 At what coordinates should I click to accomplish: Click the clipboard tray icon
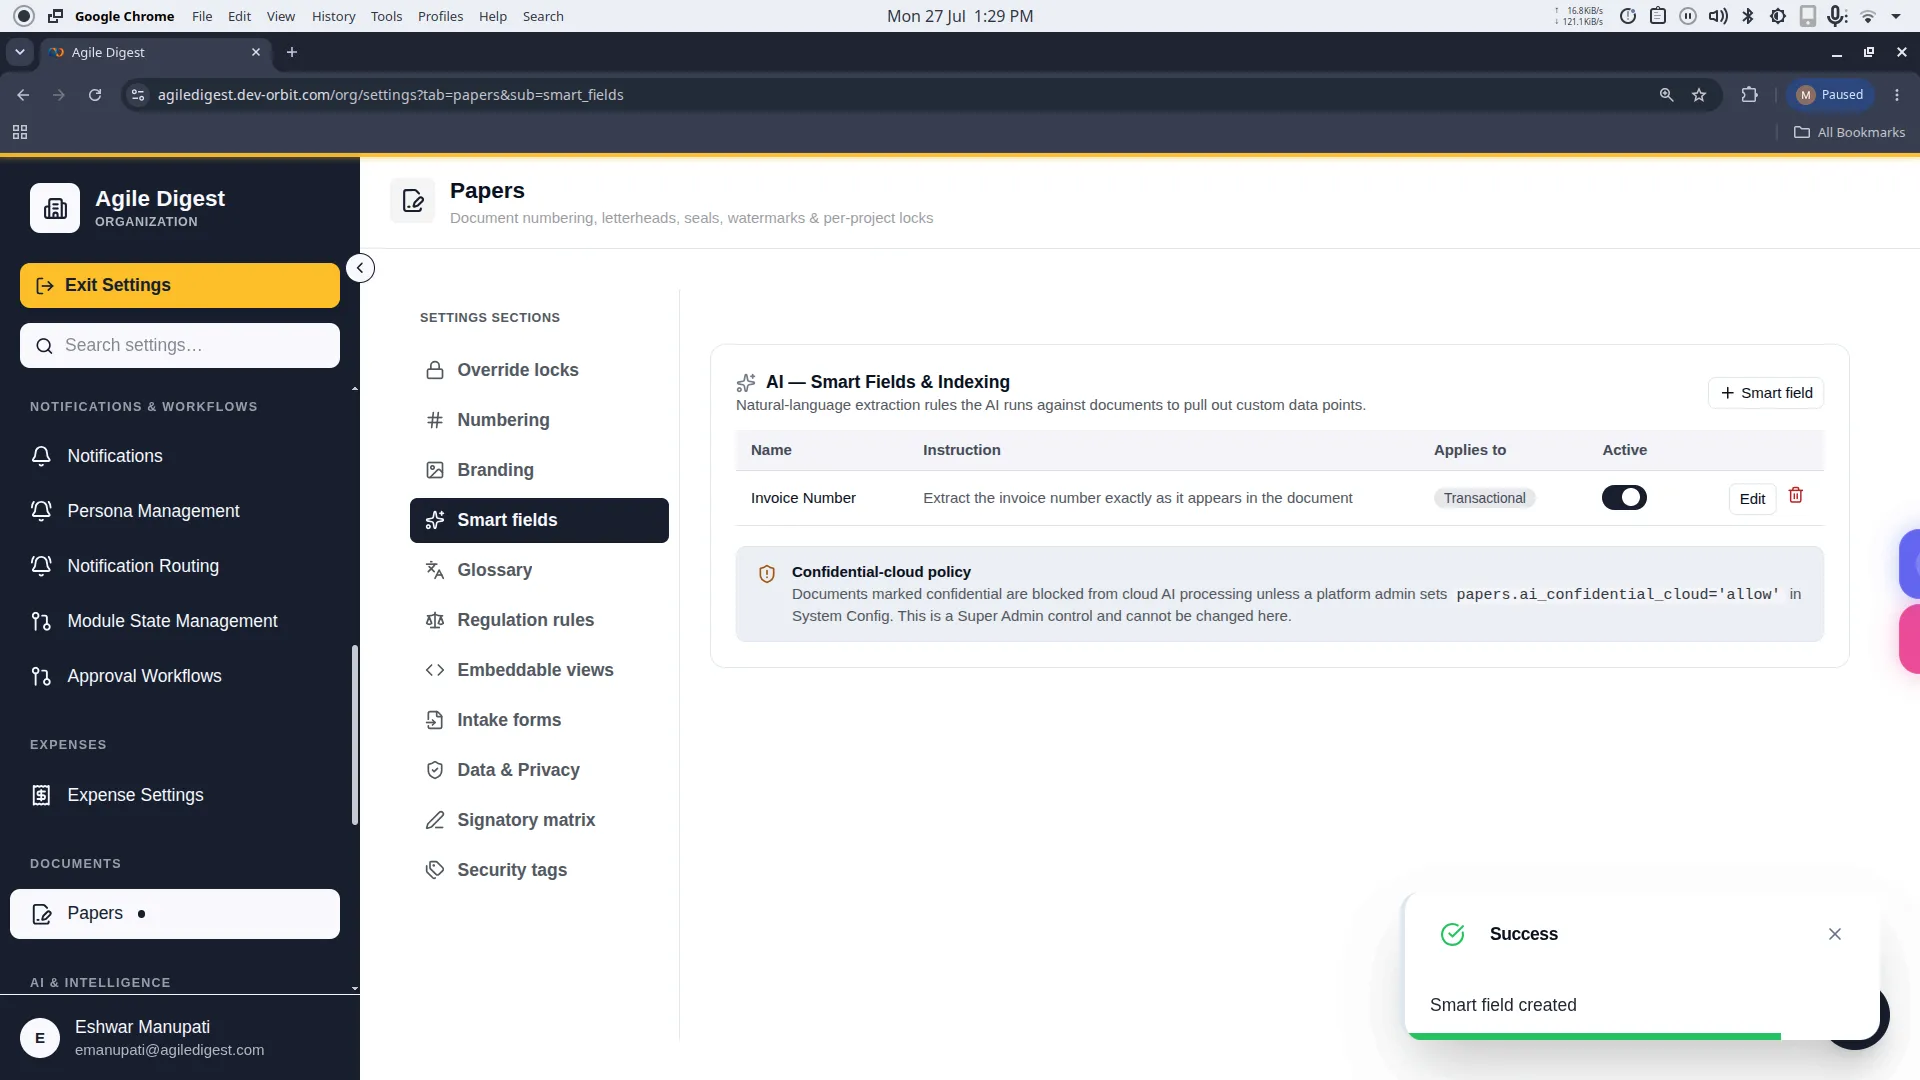click(x=1658, y=16)
